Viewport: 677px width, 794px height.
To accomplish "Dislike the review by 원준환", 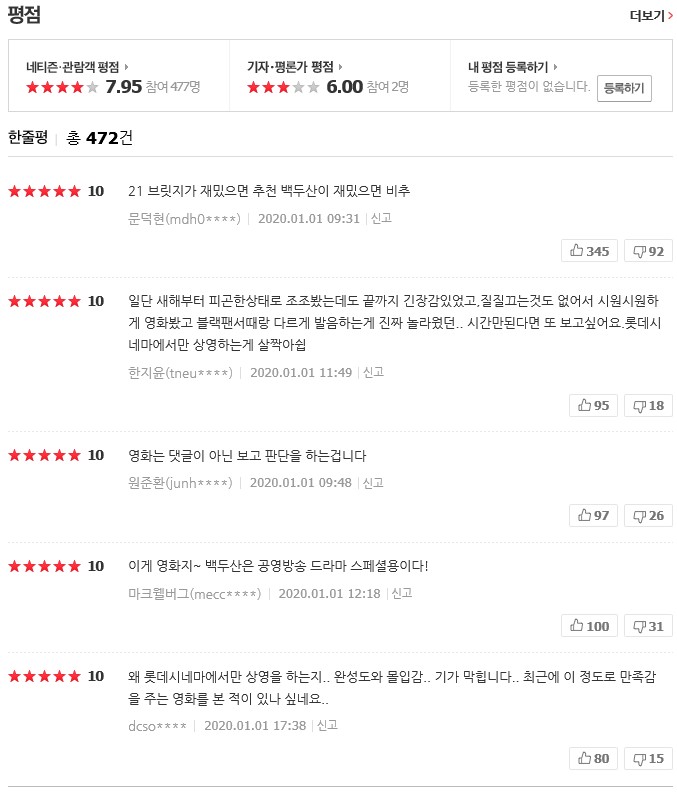I will point(648,515).
